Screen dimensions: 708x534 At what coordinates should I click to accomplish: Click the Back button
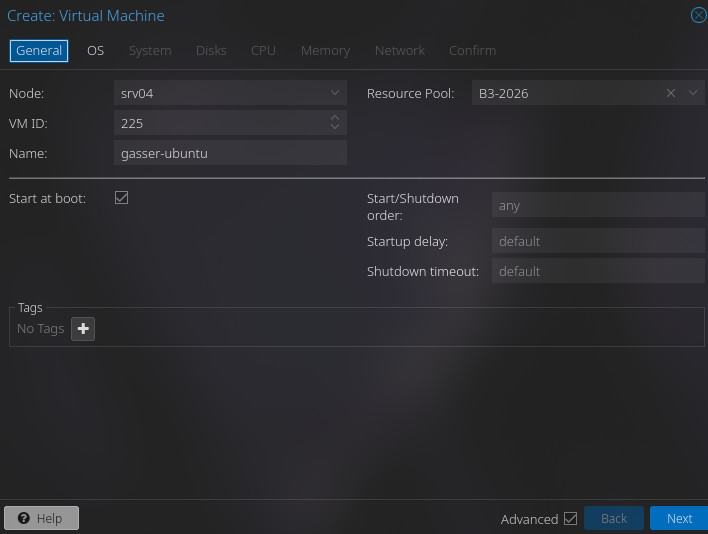click(614, 518)
